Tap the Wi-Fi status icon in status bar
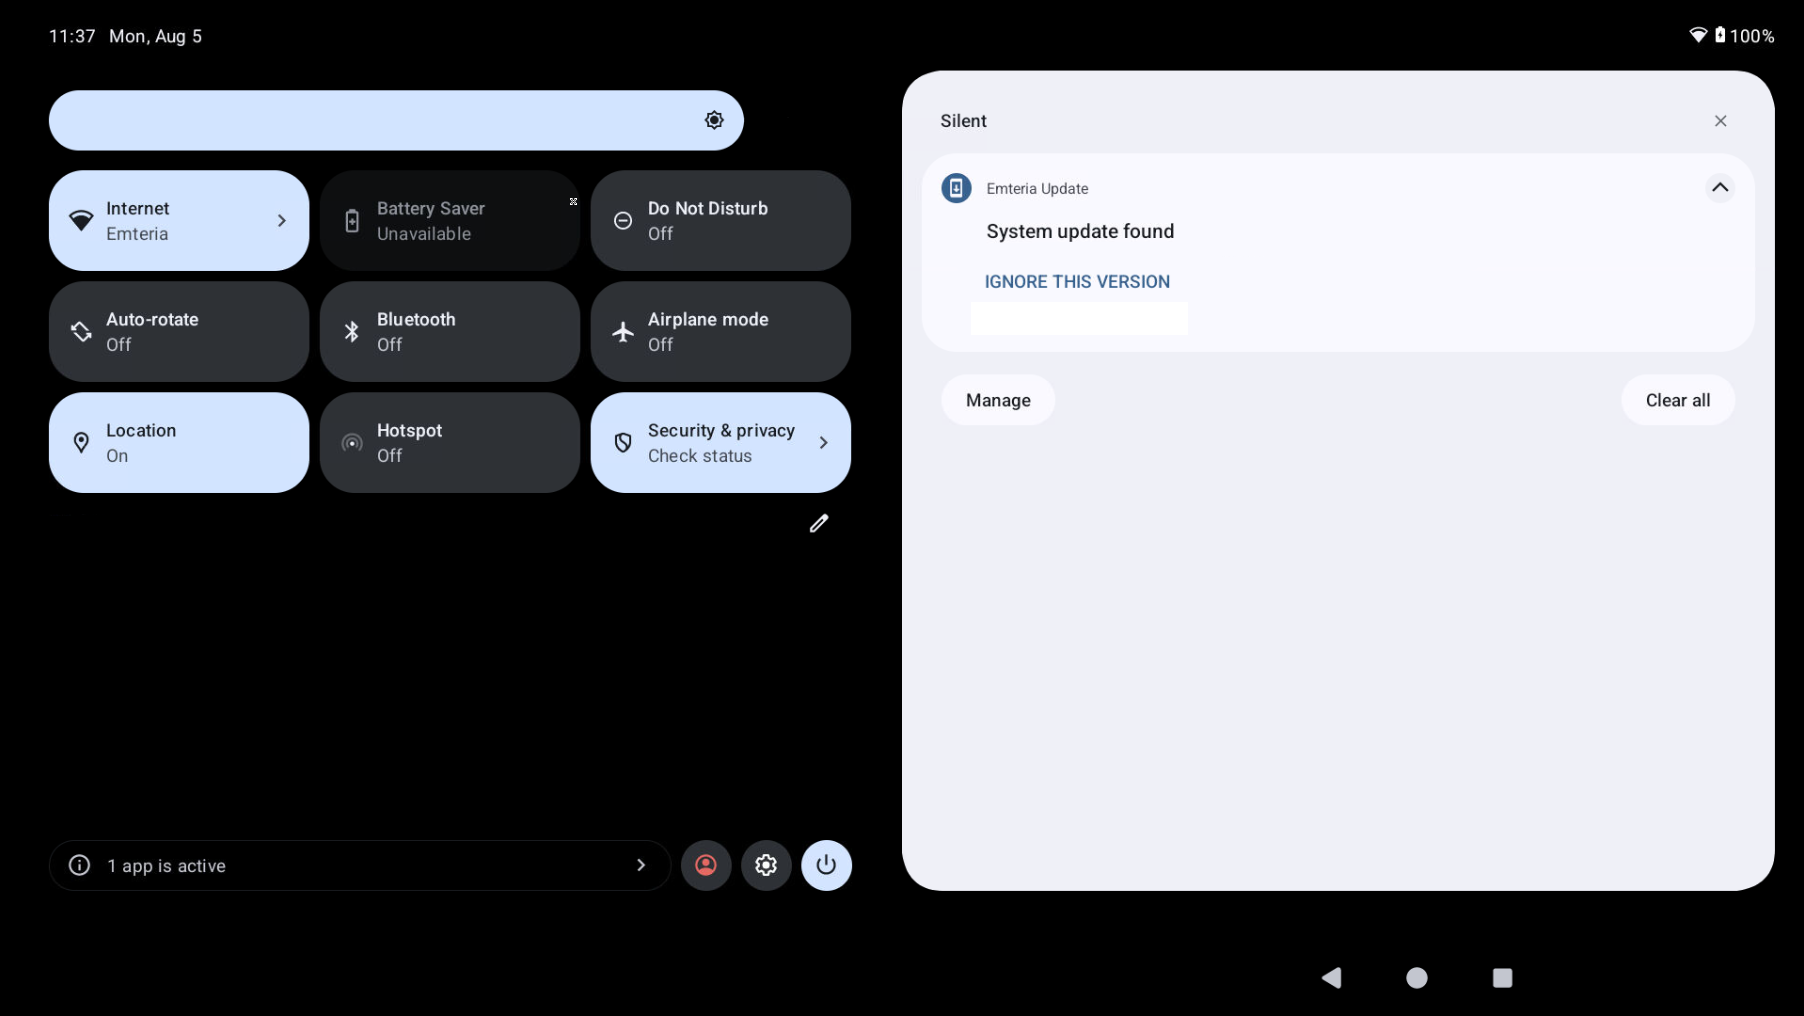 point(1697,35)
